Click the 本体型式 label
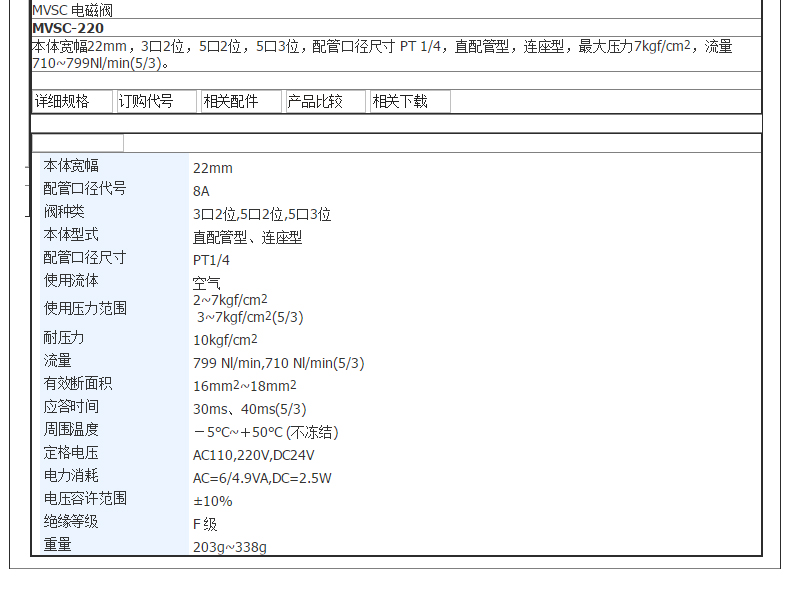 click(71, 234)
